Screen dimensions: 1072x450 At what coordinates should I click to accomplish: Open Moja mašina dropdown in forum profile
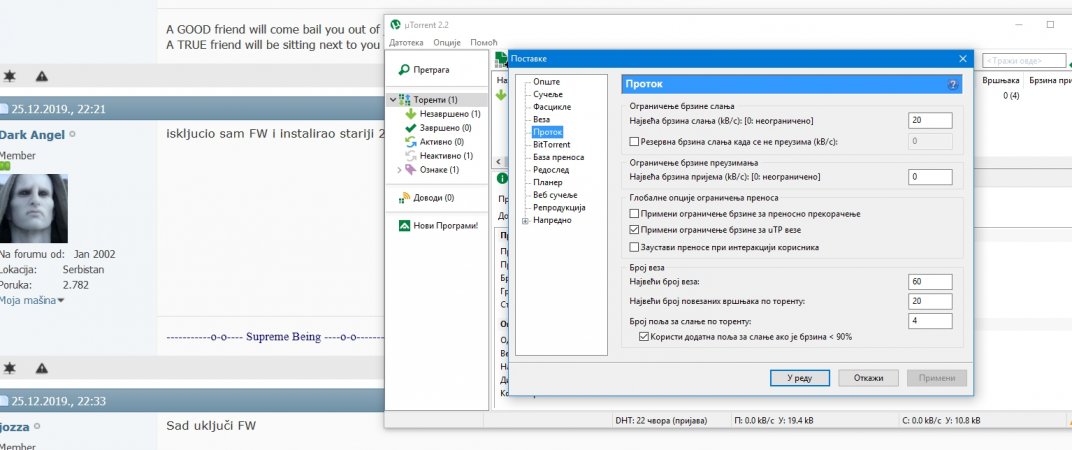pyautogui.click(x=31, y=300)
